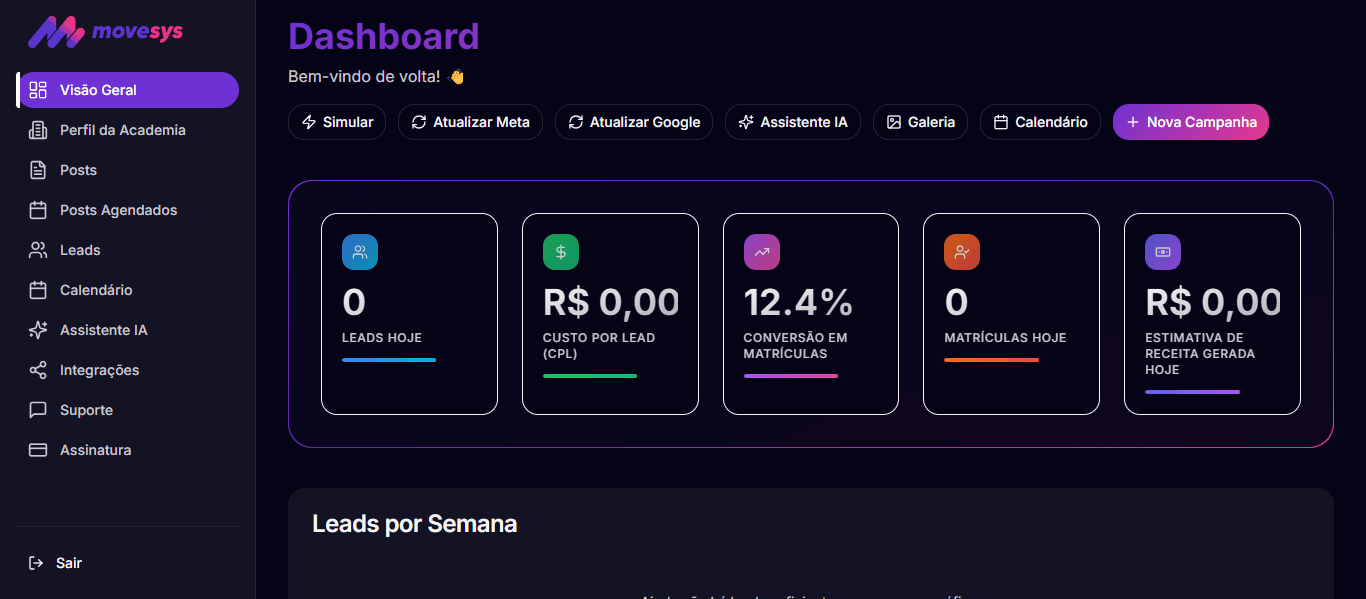Click the blue Leads Hoje people icon
Image resolution: width=1366 pixels, height=599 pixels.
pos(360,252)
